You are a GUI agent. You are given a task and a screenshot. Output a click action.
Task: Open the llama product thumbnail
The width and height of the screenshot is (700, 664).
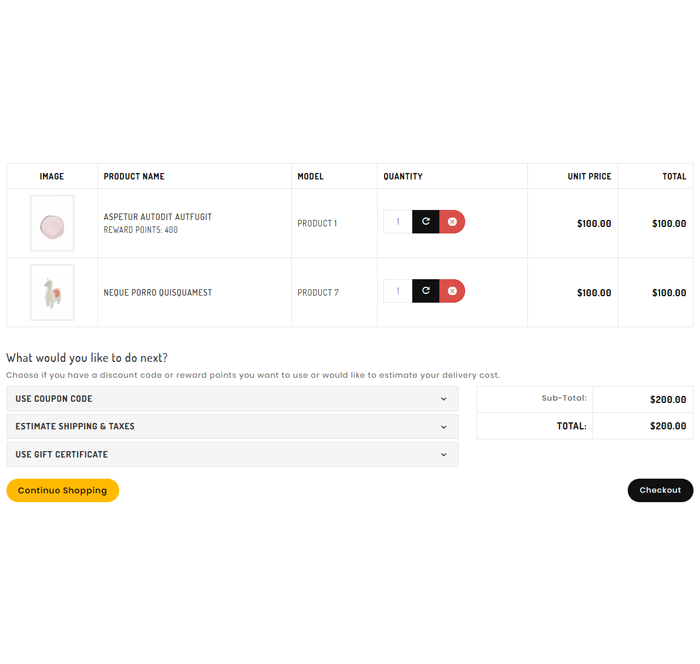click(x=52, y=292)
